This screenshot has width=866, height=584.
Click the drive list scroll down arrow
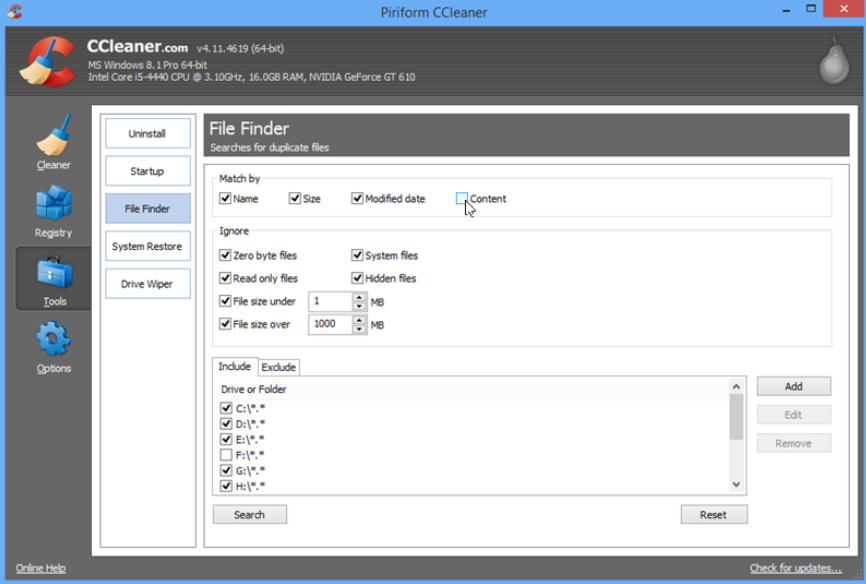[736, 484]
